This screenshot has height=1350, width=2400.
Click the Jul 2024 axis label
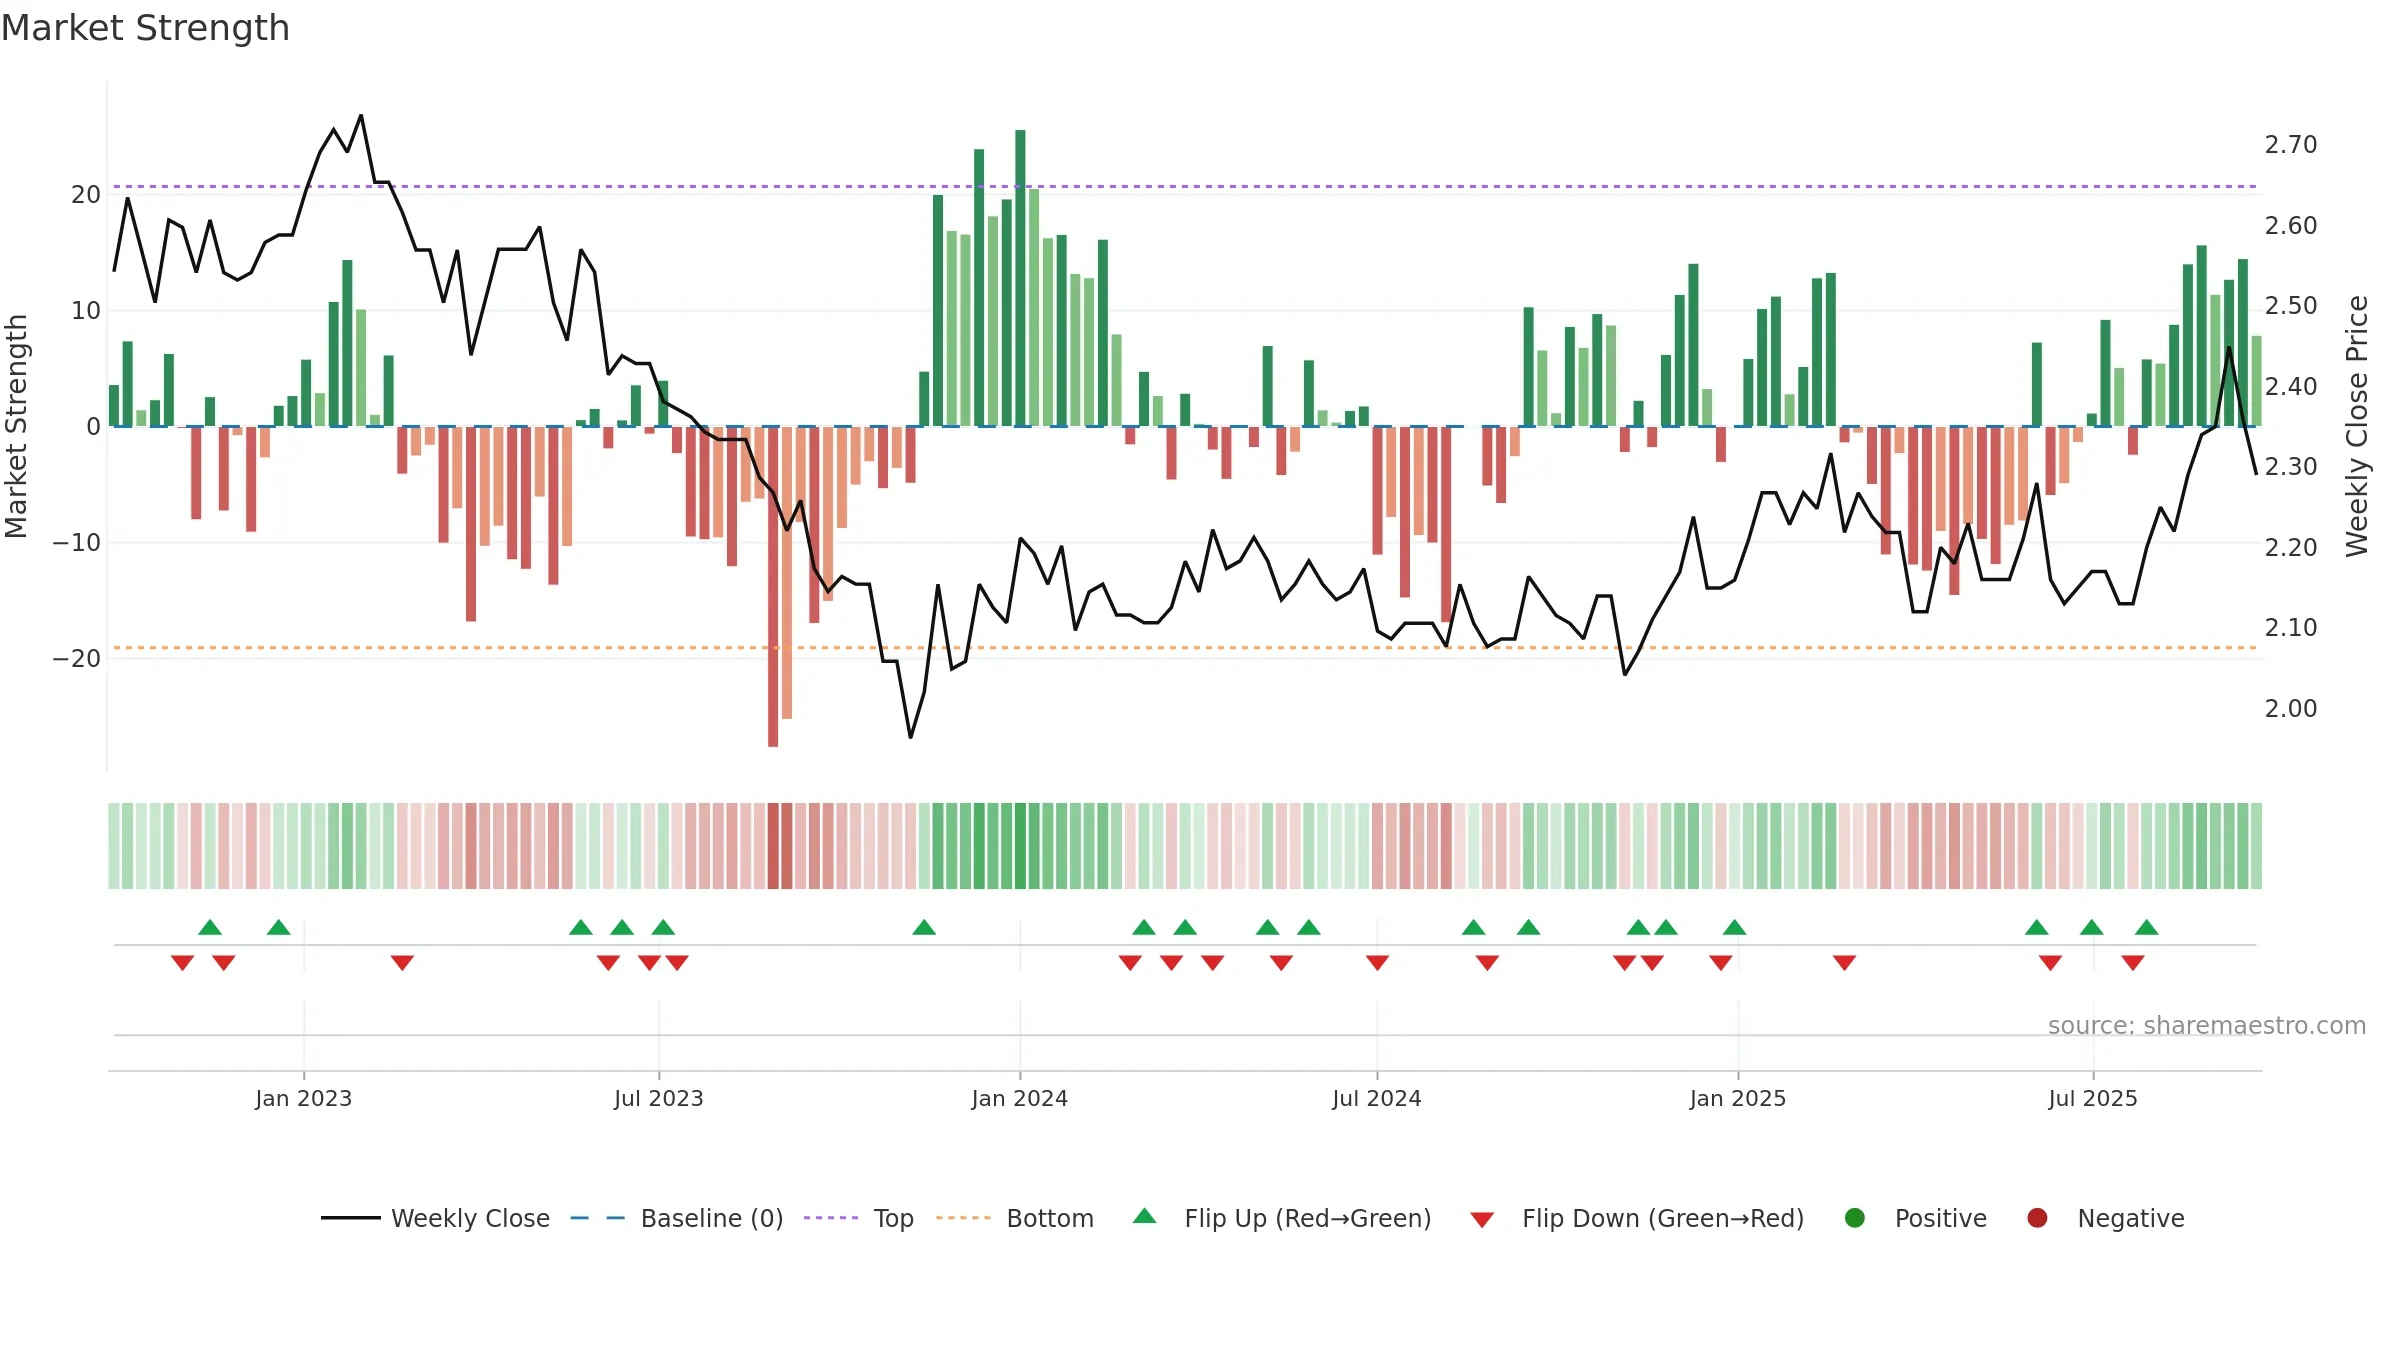pyautogui.click(x=1377, y=1098)
